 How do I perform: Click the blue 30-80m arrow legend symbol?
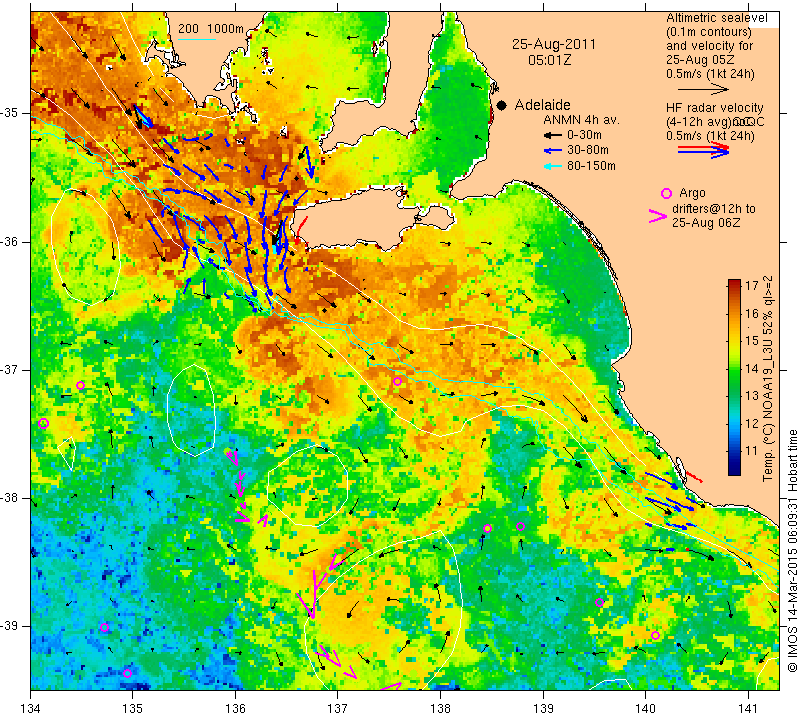click(552, 151)
